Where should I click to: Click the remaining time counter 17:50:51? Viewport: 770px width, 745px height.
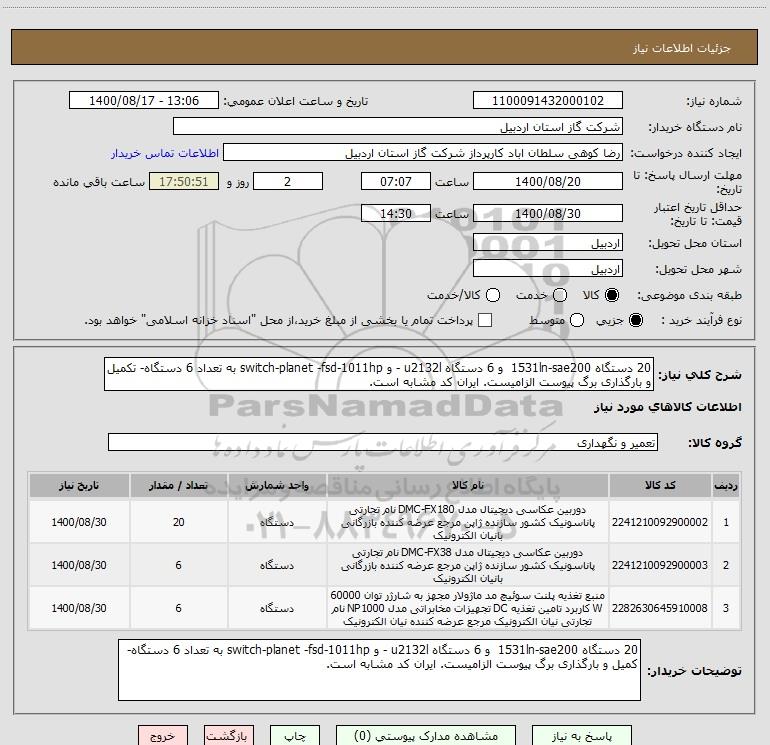(184, 181)
